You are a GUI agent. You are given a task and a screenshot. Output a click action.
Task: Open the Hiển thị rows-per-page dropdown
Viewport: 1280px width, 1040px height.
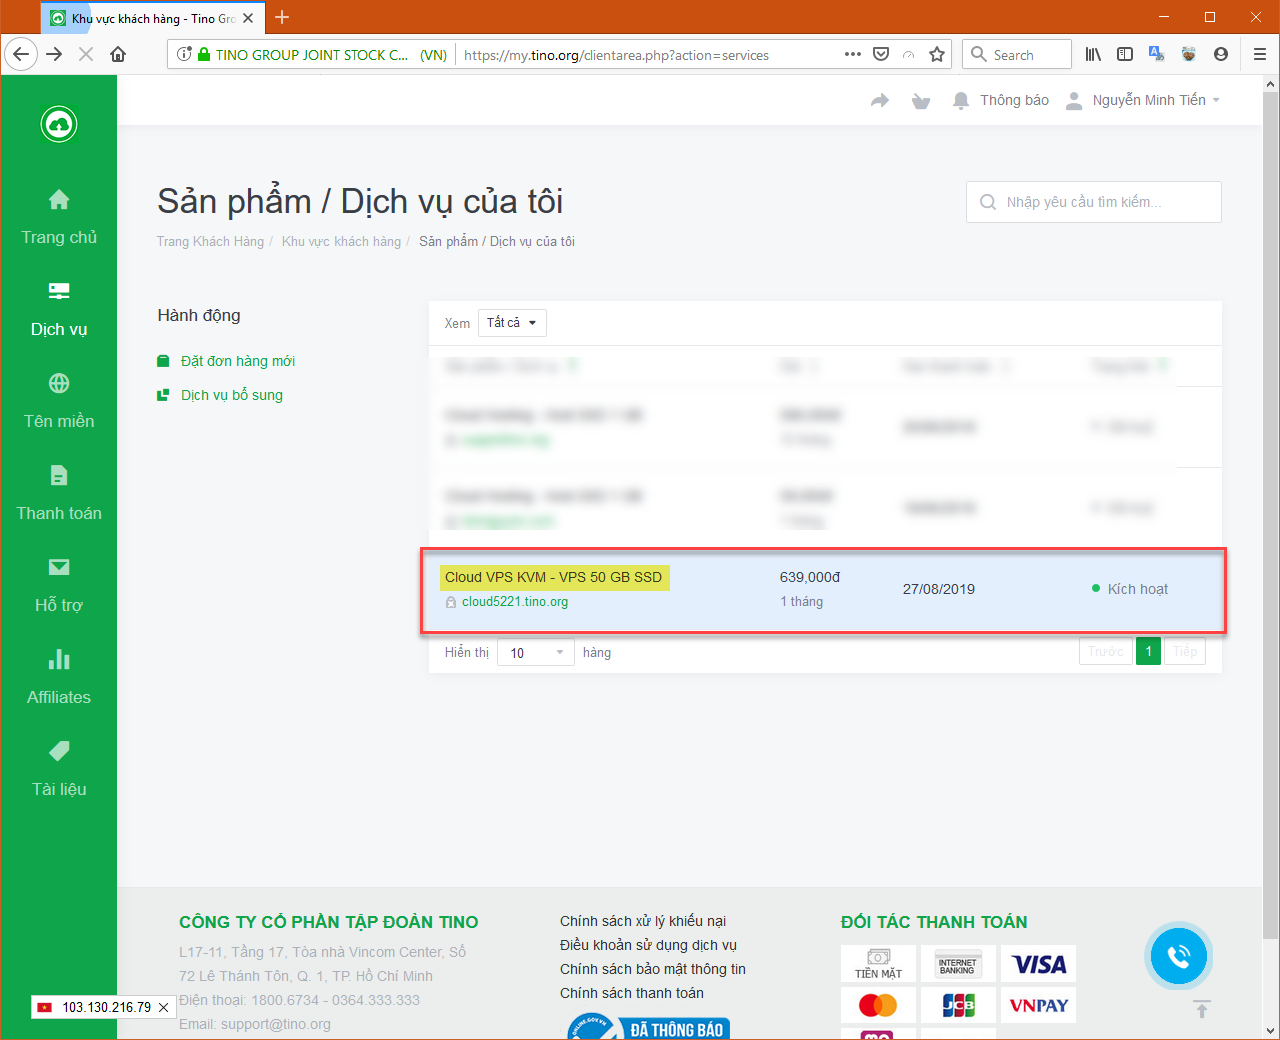pos(535,651)
